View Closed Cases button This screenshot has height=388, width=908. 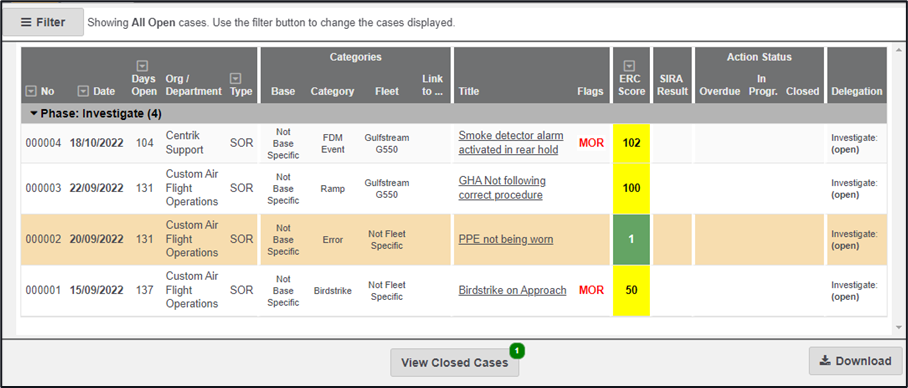click(x=455, y=363)
